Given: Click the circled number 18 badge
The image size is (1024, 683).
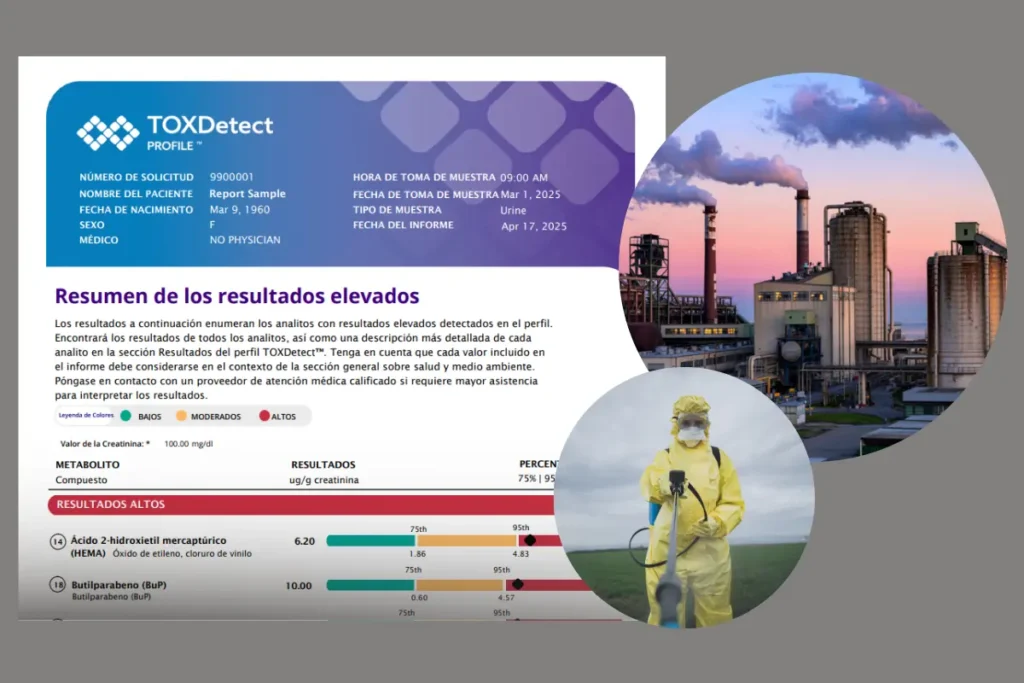Looking at the screenshot, I should (58, 586).
